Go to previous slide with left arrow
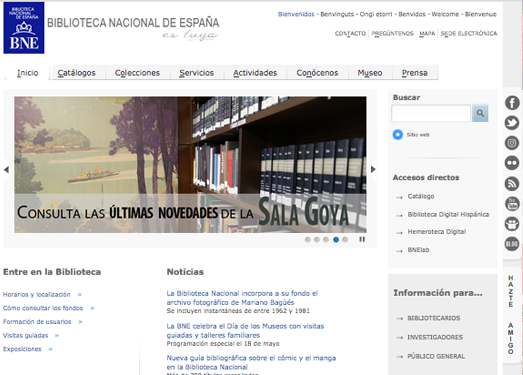Image resolution: width=523 pixels, height=375 pixels. point(6,169)
